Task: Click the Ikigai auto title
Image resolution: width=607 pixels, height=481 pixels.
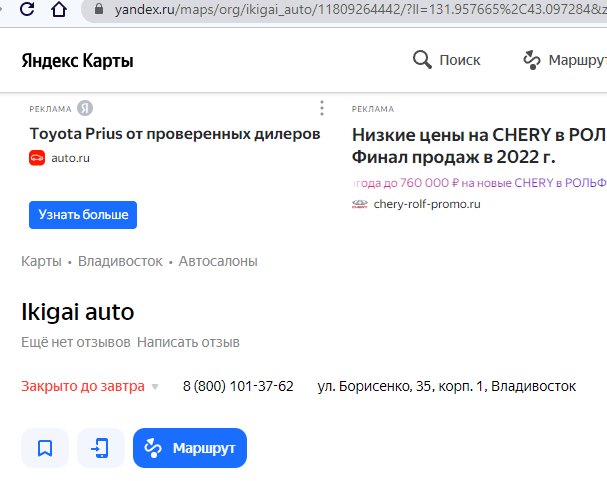Action: point(78,312)
